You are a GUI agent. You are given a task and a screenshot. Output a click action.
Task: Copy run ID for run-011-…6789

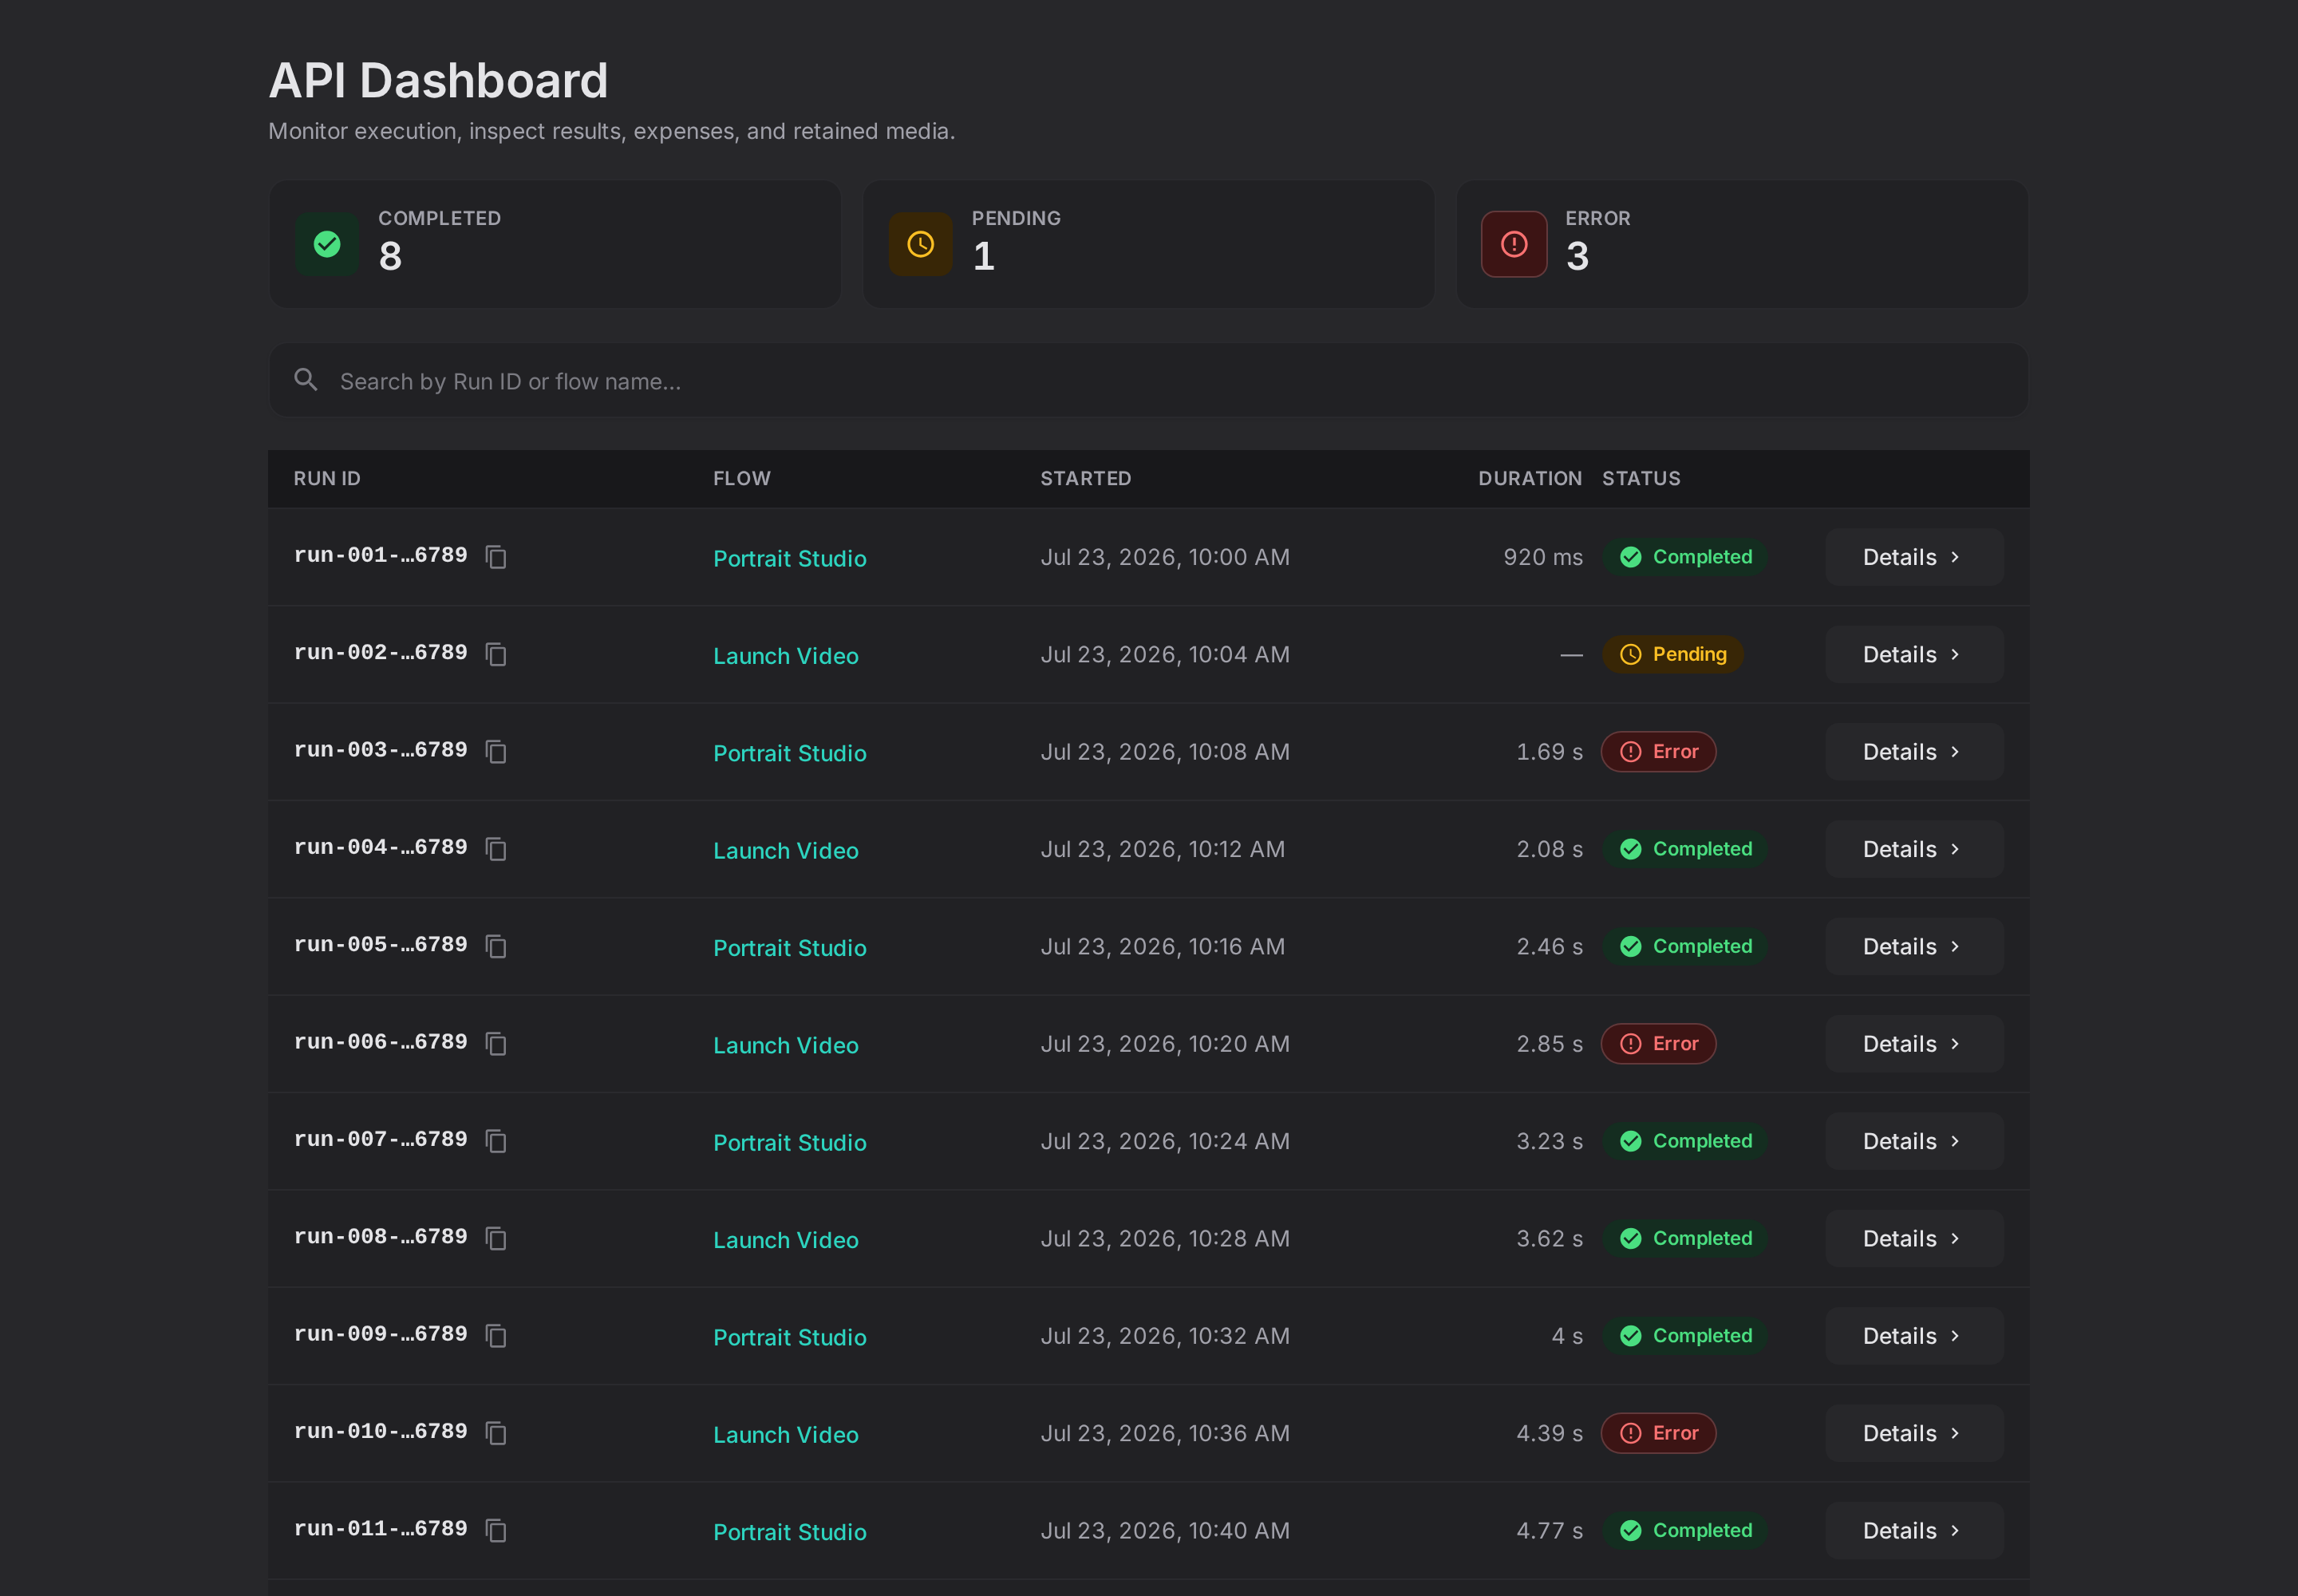click(x=496, y=1530)
